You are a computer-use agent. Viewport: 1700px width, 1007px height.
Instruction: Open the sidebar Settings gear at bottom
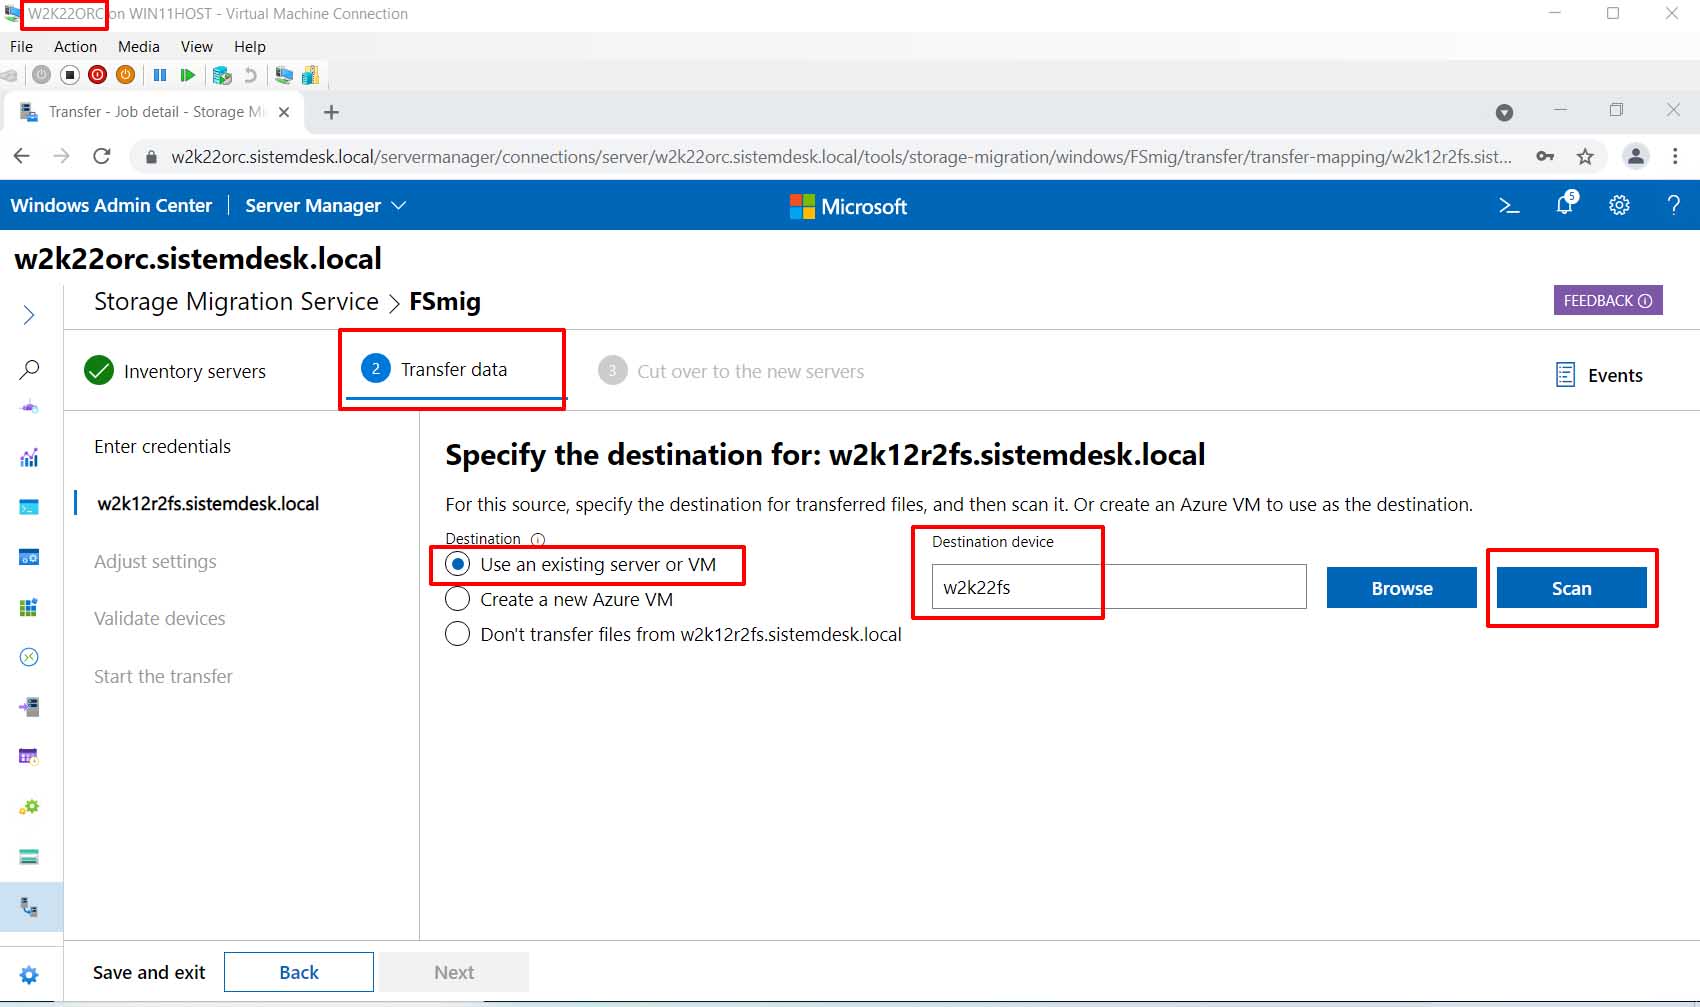tap(29, 975)
